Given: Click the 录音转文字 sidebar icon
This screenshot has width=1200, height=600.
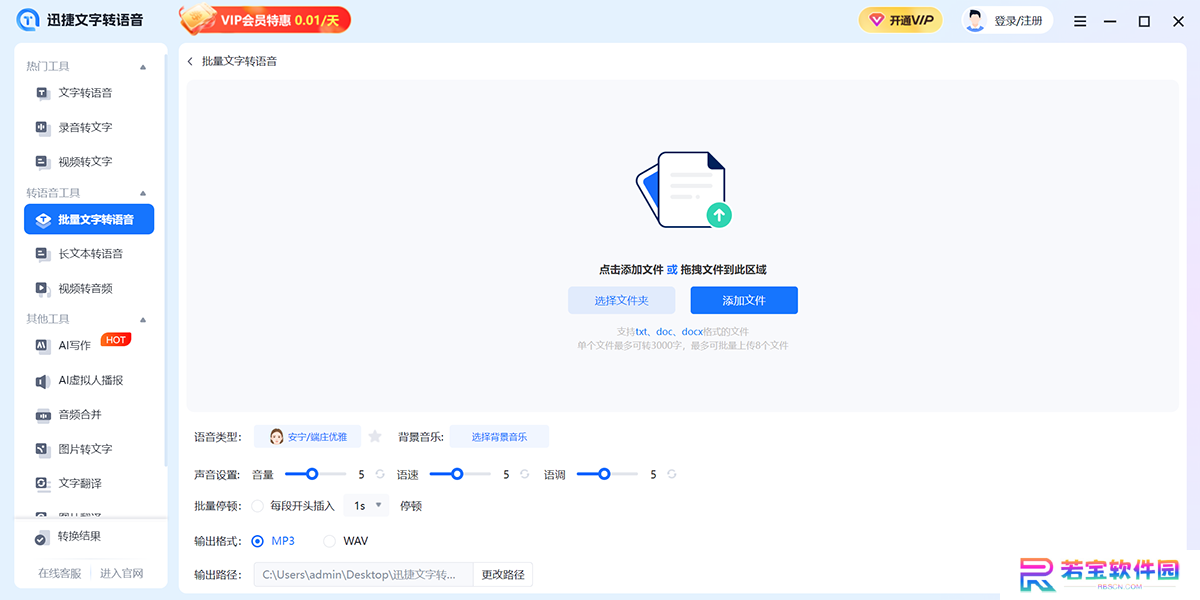Looking at the screenshot, I should pyautogui.click(x=42, y=127).
